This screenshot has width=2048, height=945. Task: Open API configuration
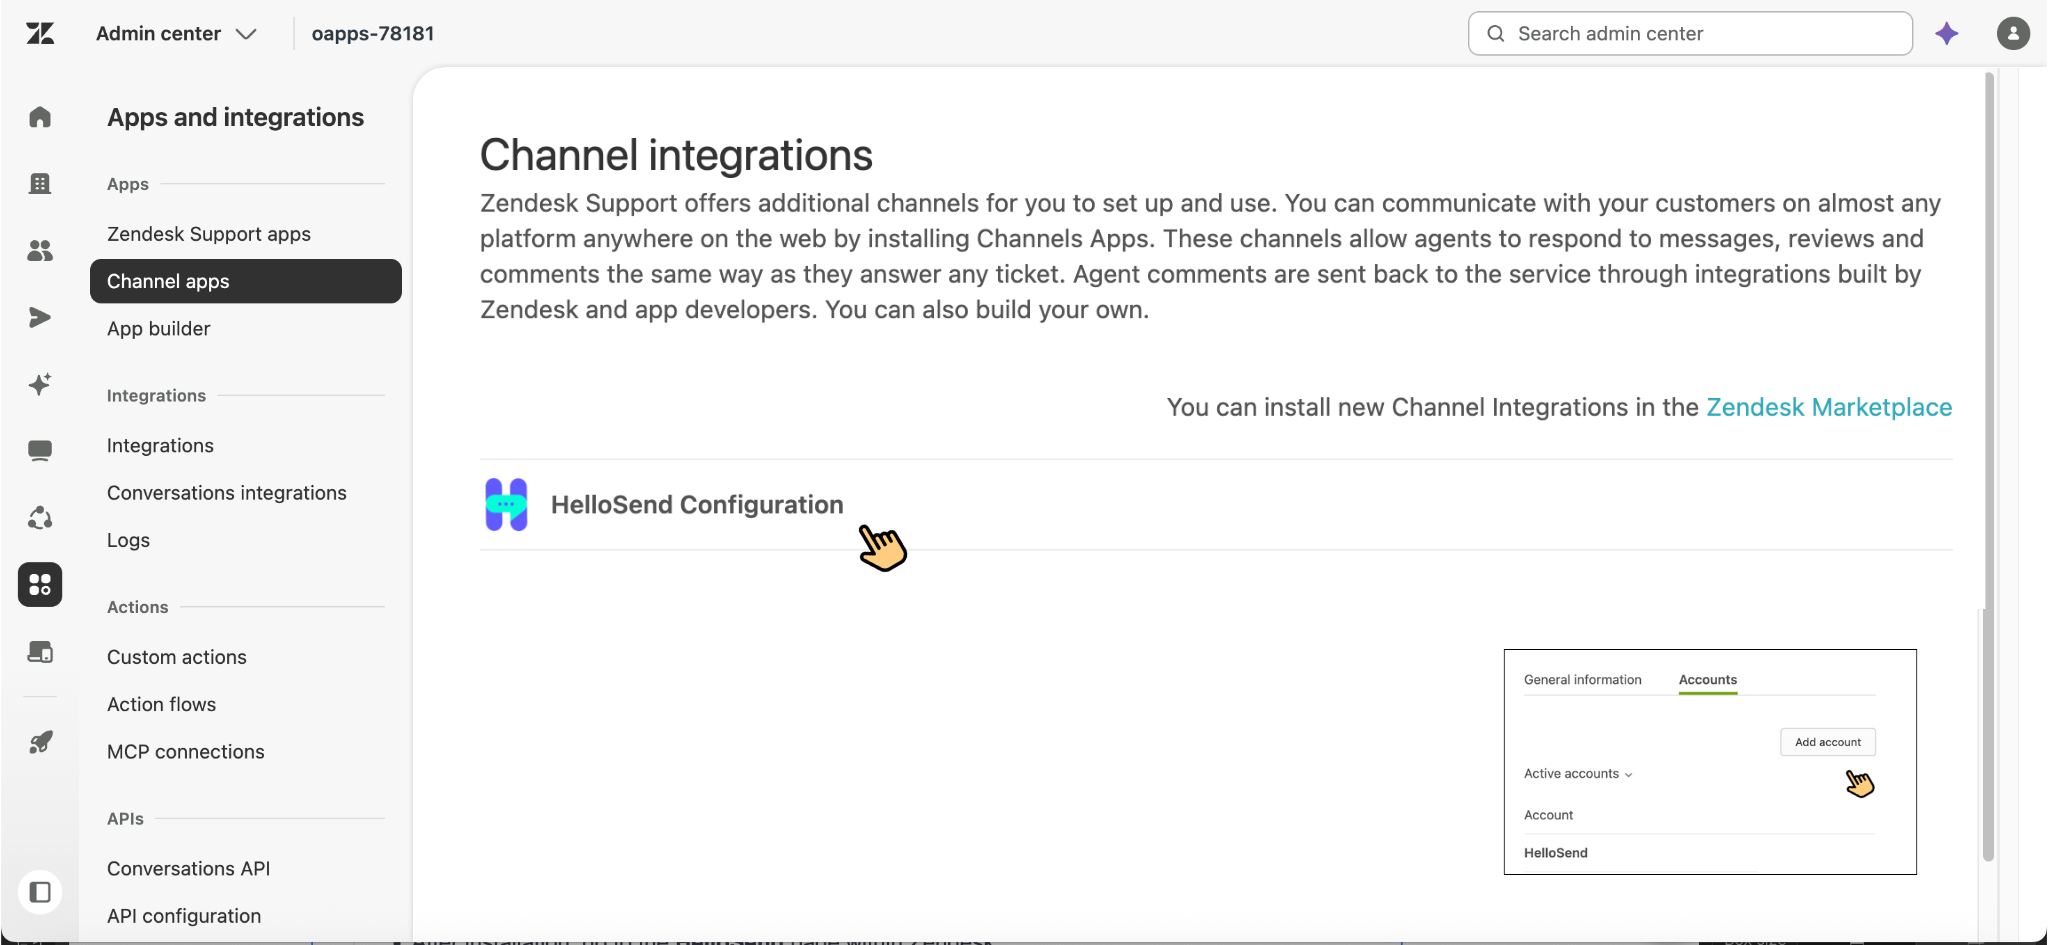click(184, 916)
